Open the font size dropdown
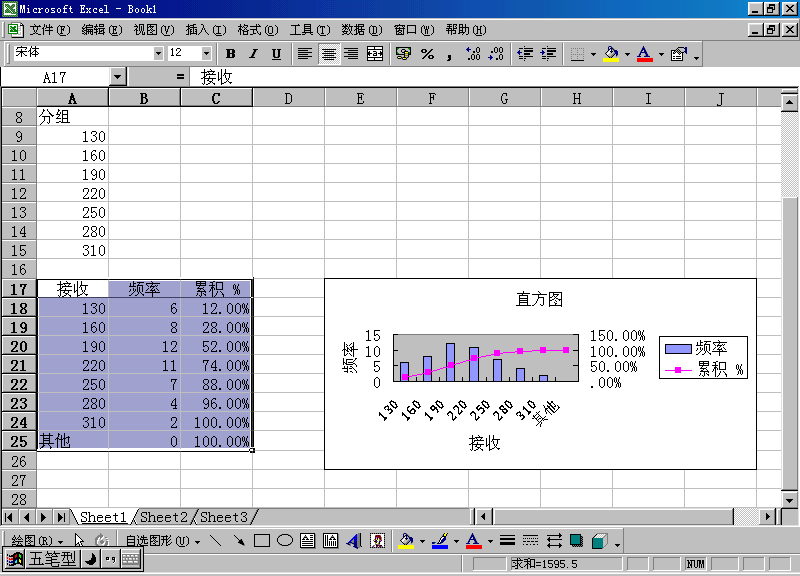 [x=207, y=54]
